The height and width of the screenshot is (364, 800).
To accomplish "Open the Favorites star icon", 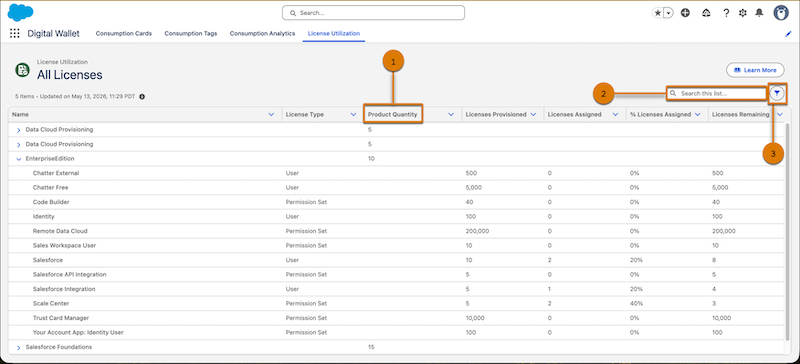I will (x=657, y=13).
